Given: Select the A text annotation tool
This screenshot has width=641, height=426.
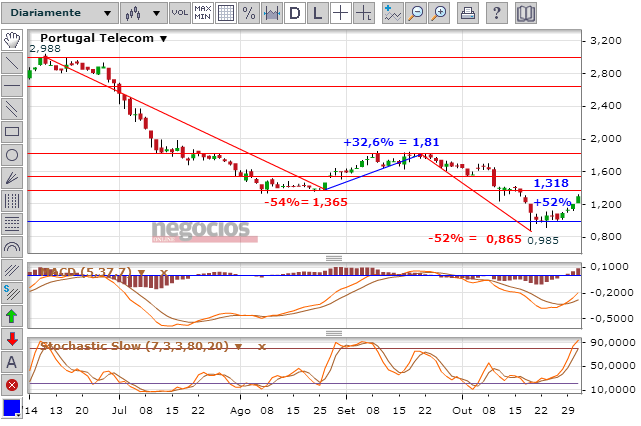Looking at the screenshot, I should point(12,362).
